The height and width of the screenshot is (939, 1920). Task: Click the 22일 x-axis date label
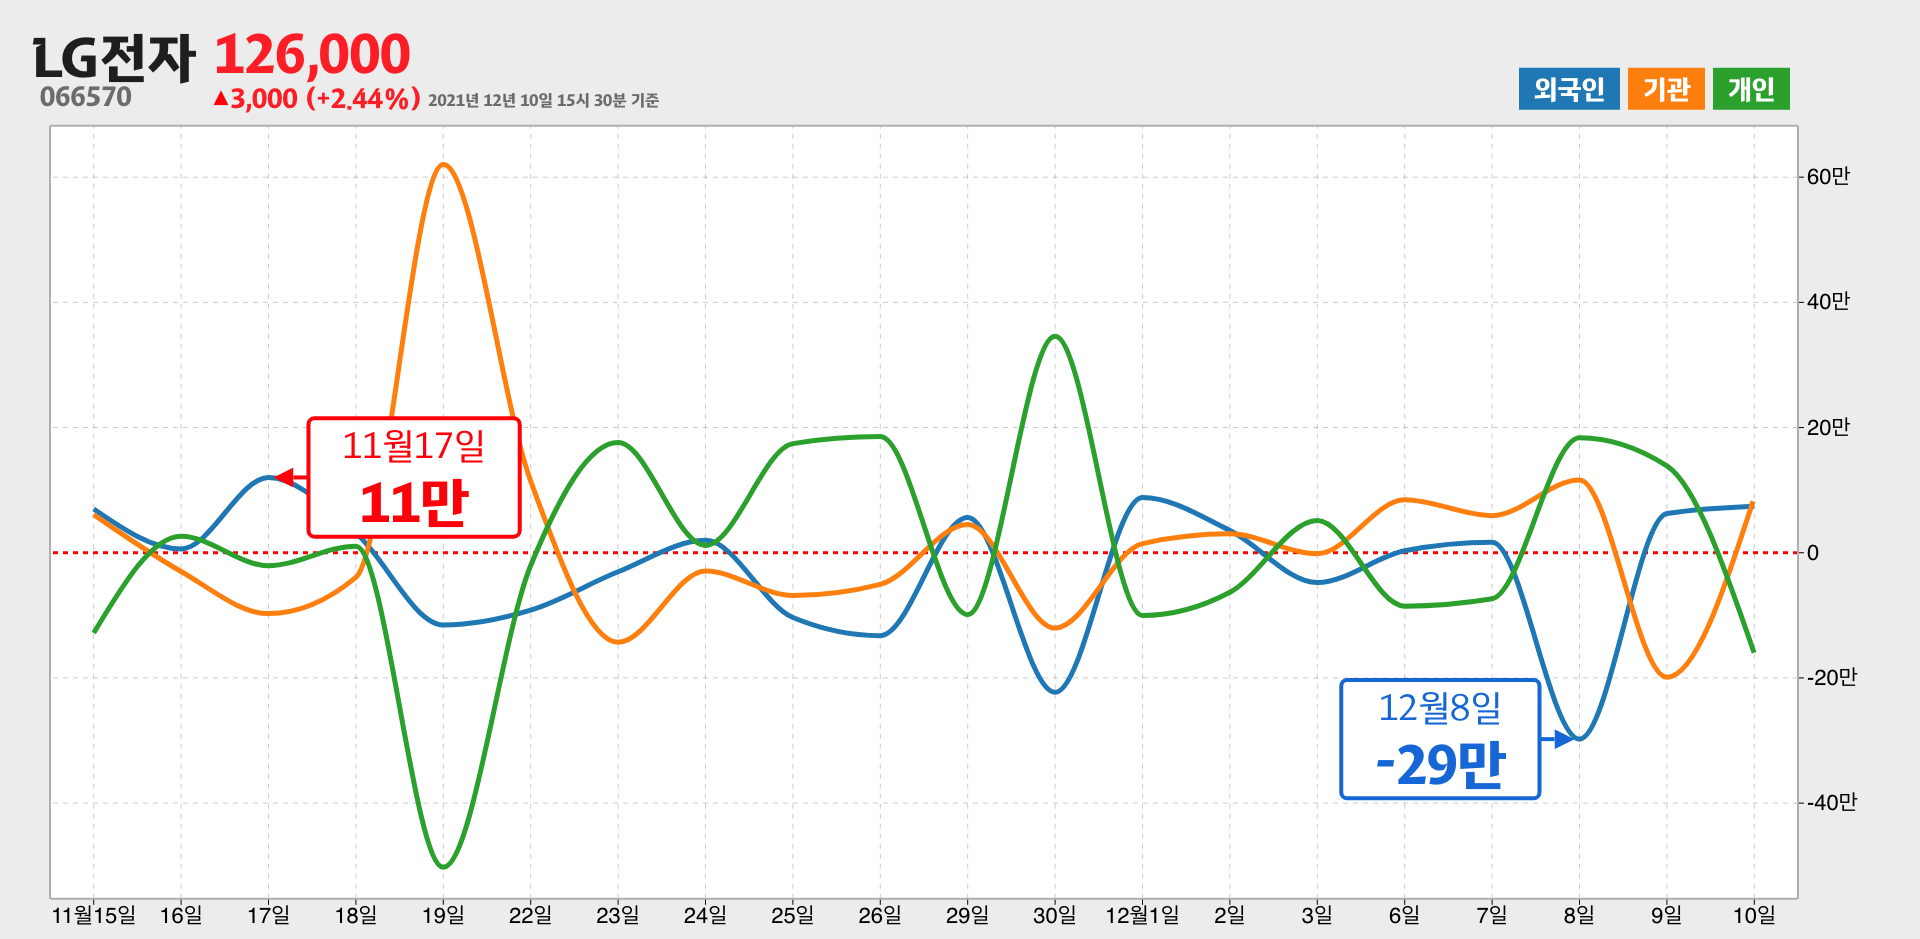click(x=530, y=915)
